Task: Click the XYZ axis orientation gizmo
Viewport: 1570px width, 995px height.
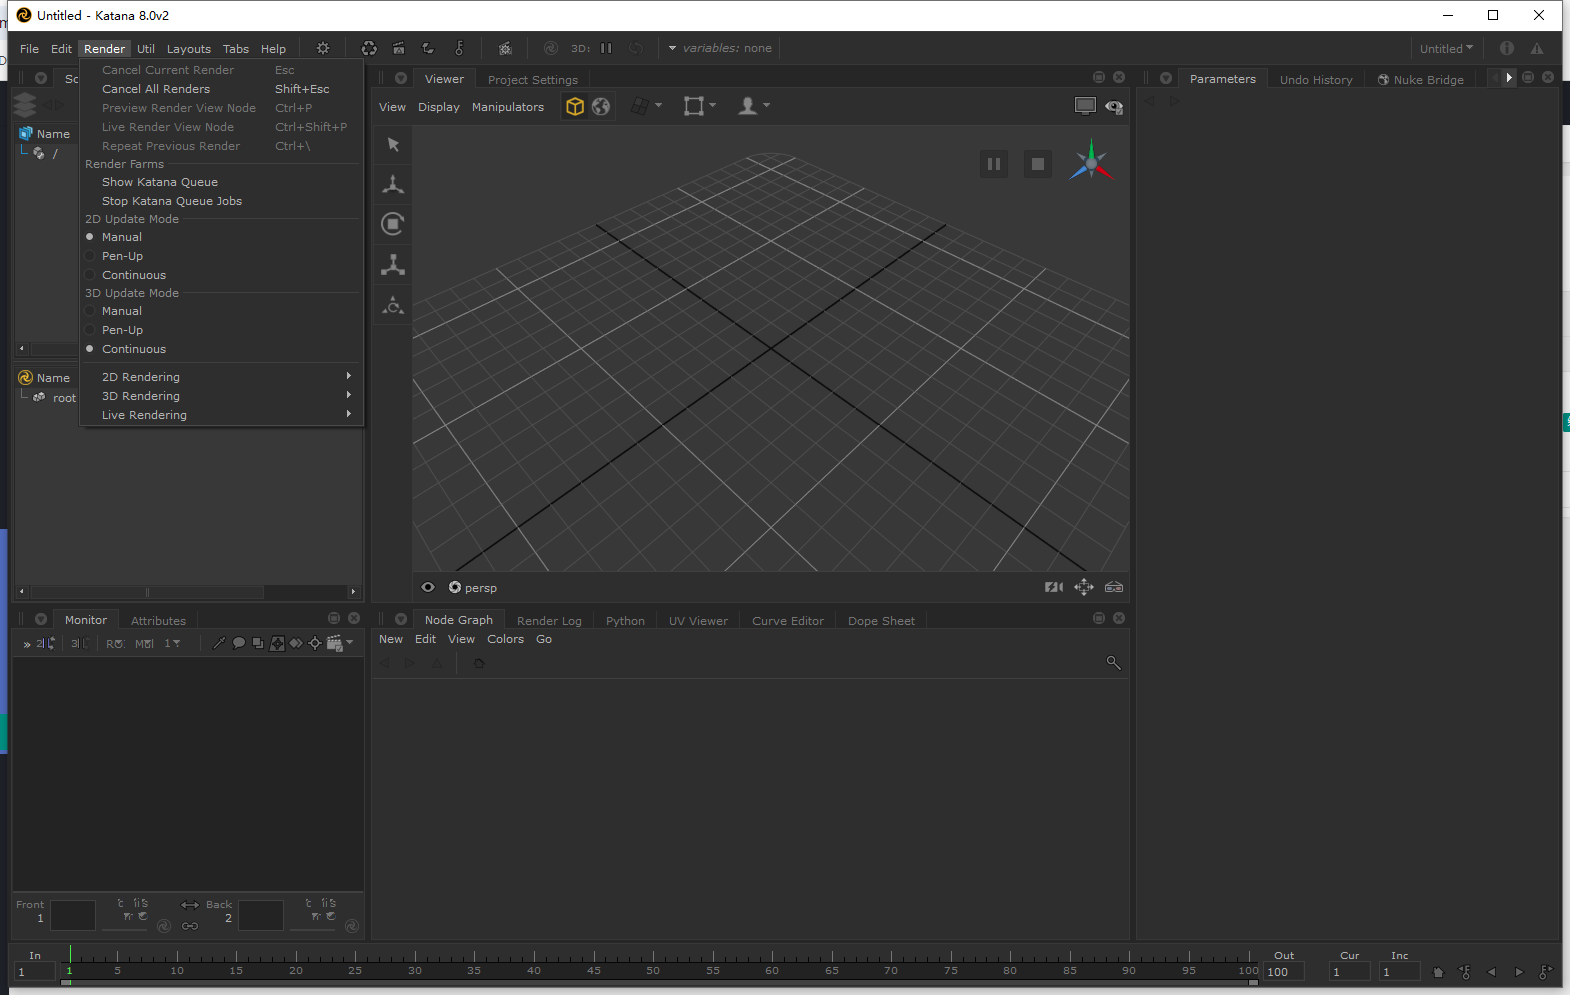Action: (1091, 163)
